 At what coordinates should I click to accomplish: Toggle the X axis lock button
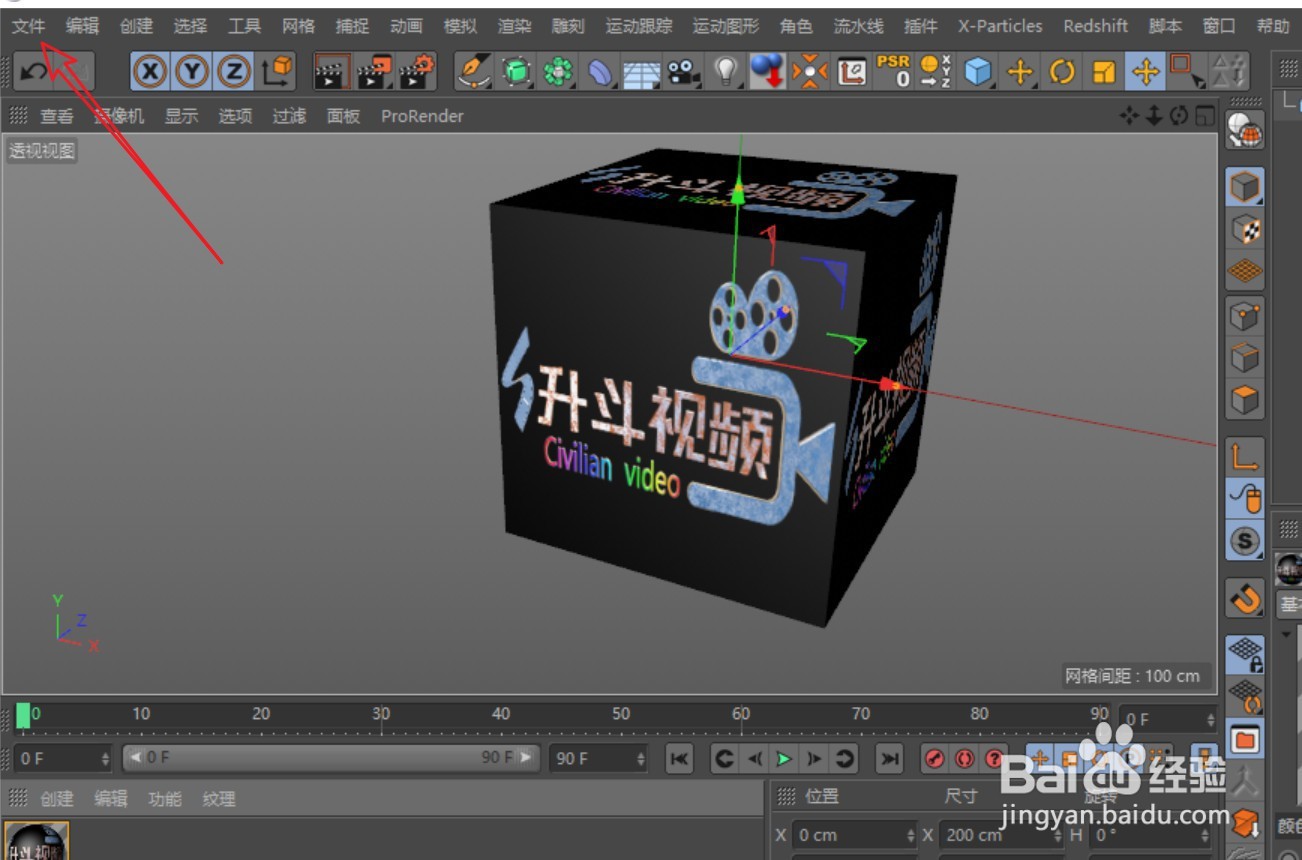(x=150, y=71)
